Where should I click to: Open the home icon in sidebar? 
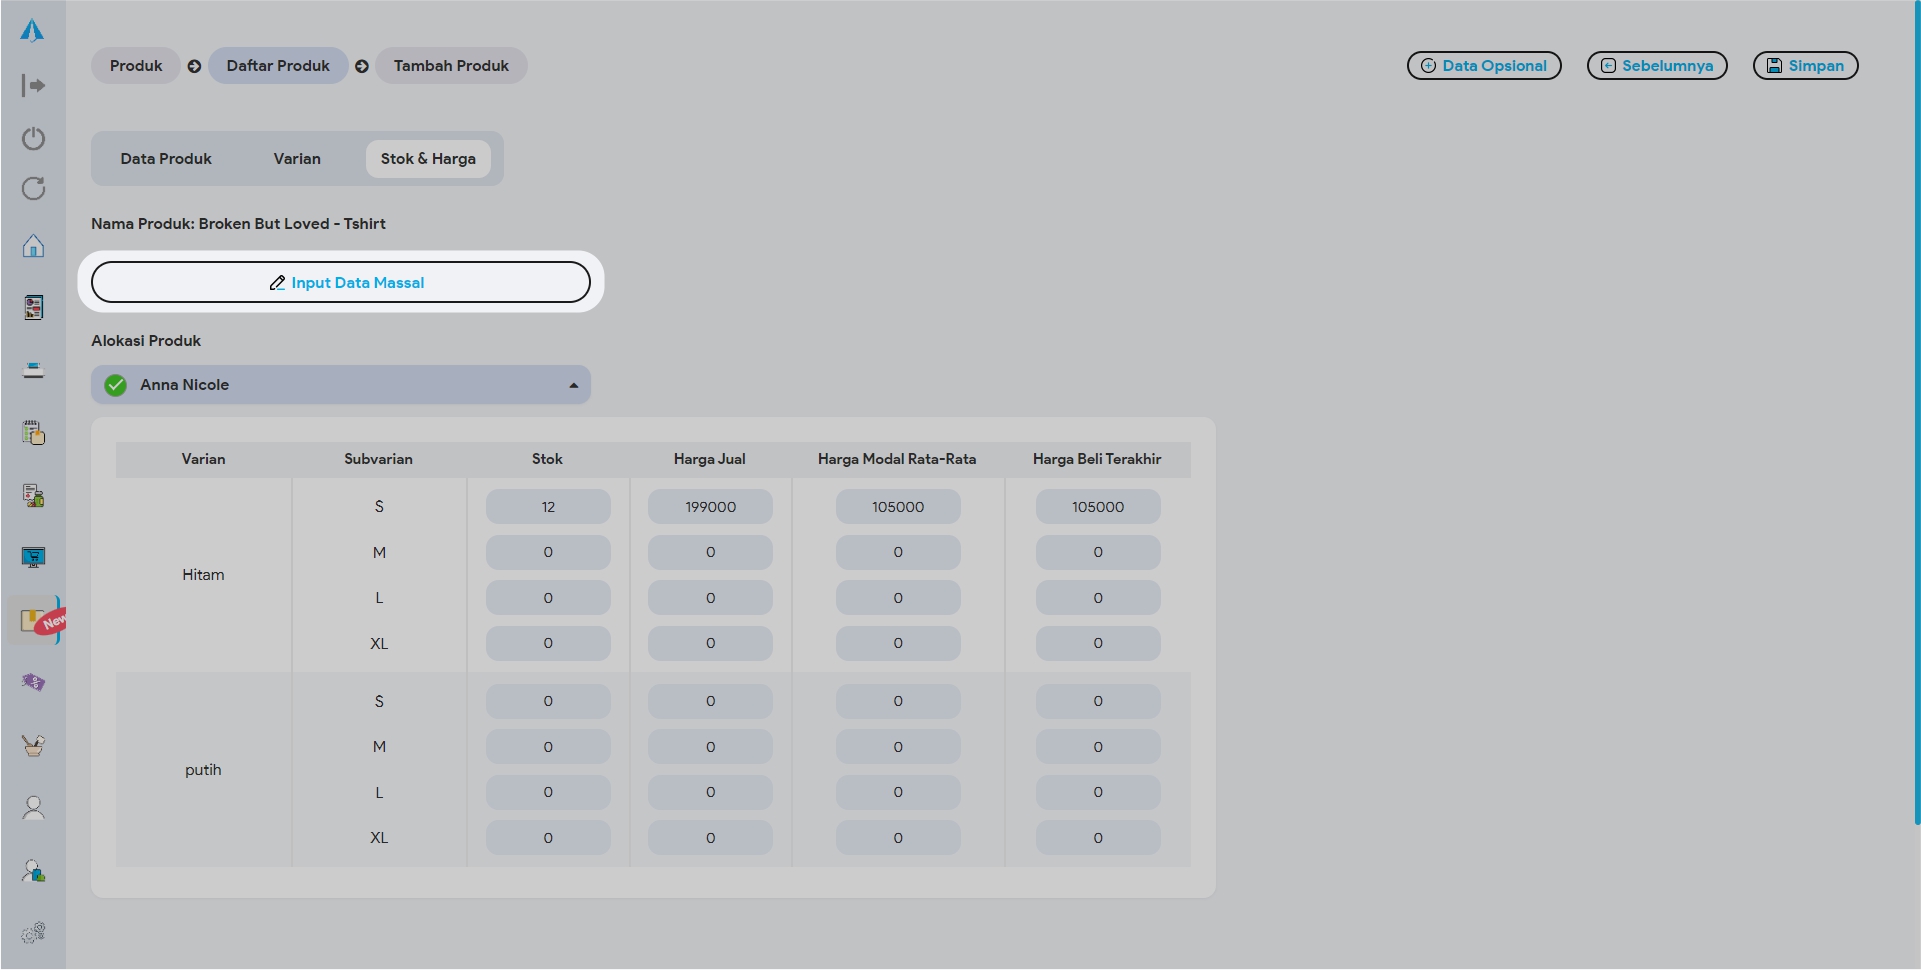33,246
